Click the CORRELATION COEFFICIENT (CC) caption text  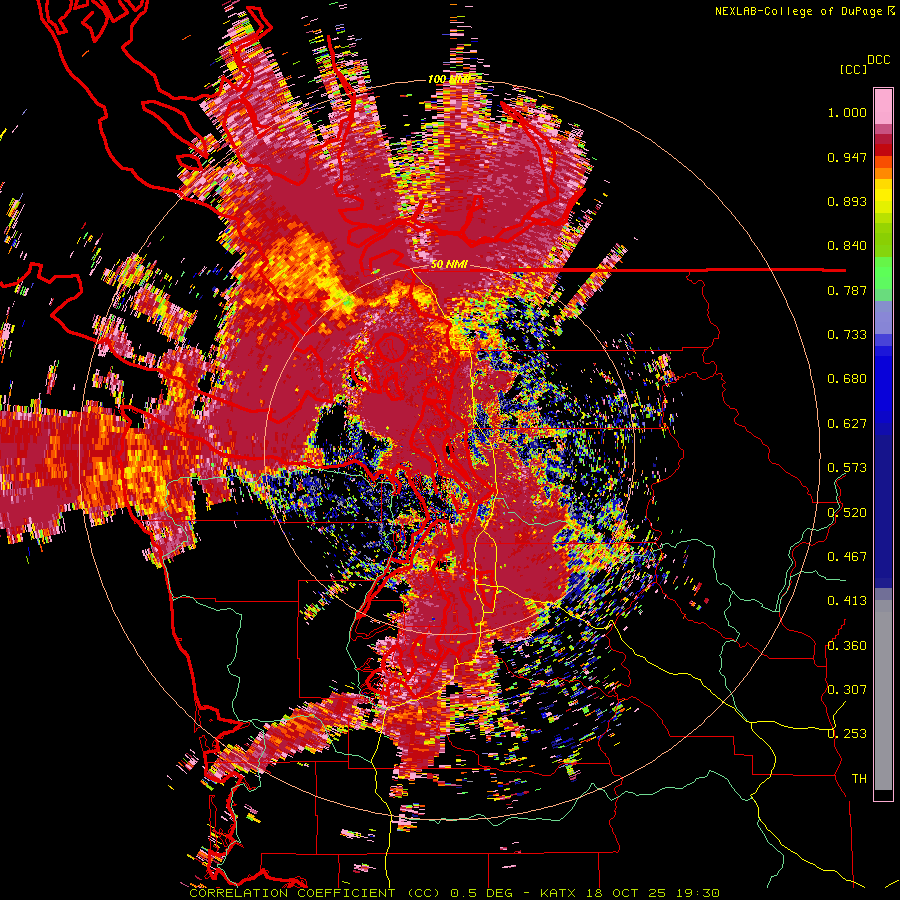[x=314, y=893]
